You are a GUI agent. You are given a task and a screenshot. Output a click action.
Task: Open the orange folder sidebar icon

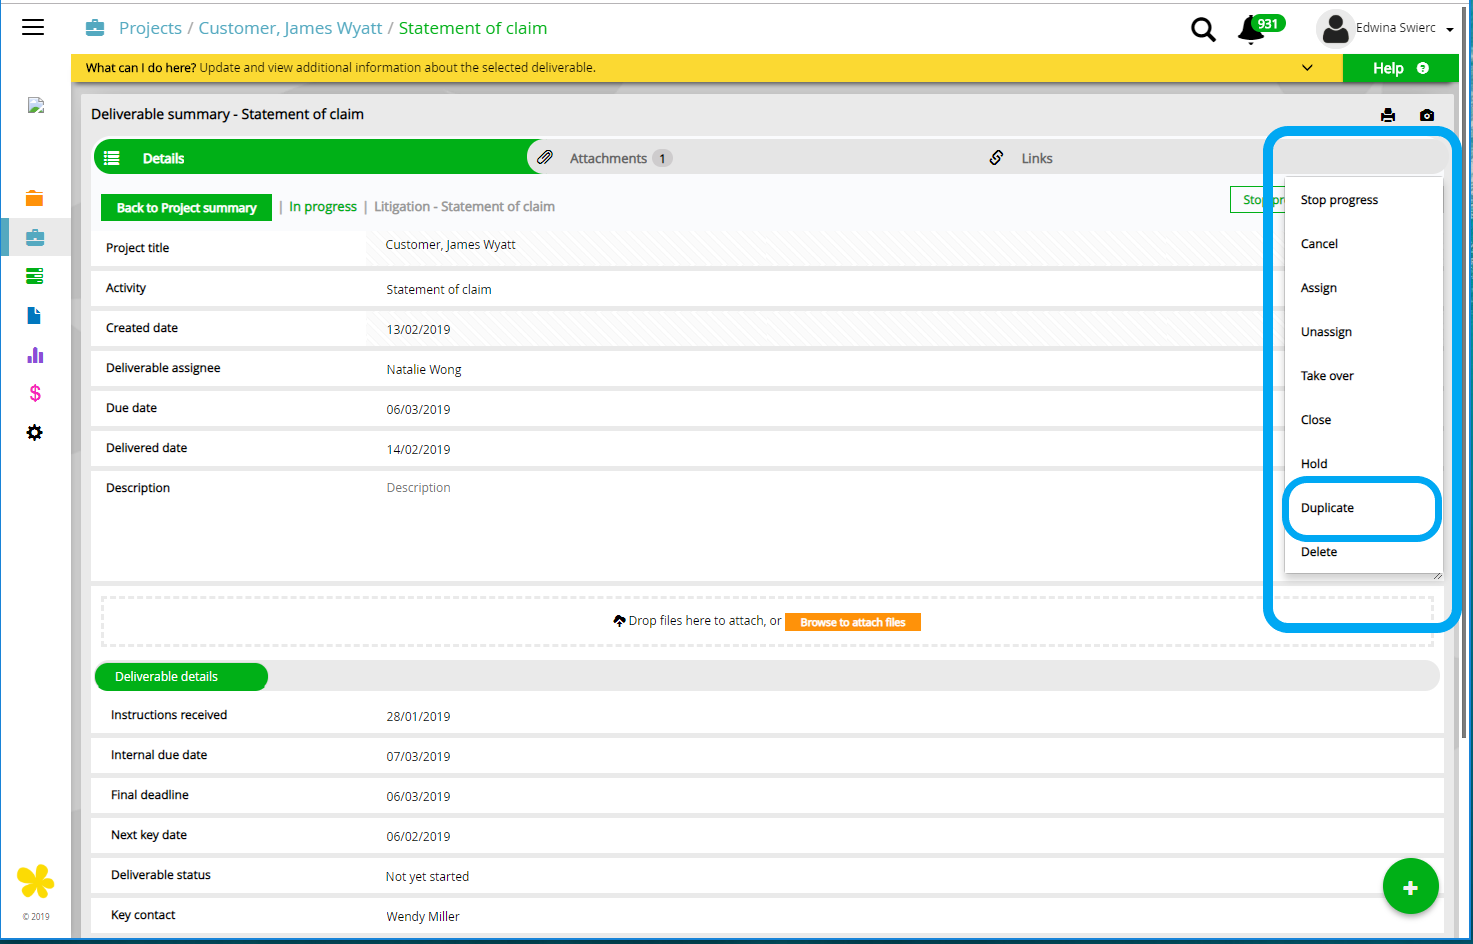click(35, 198)
